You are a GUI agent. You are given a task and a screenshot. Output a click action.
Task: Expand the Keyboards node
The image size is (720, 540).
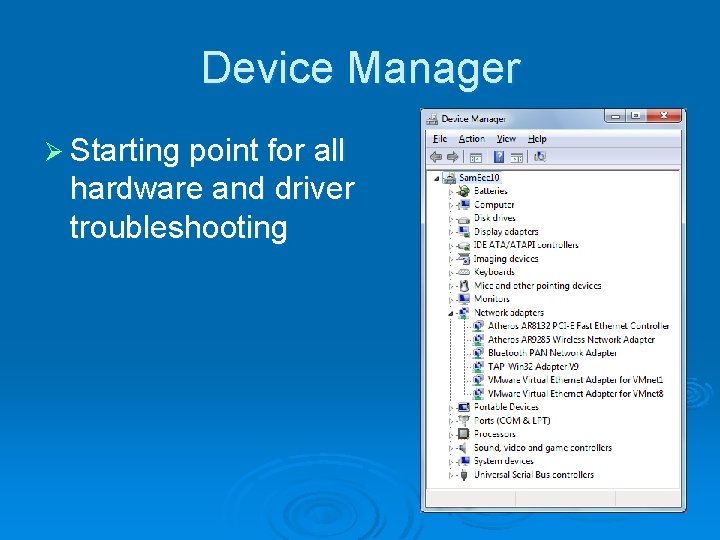point(450,273)
